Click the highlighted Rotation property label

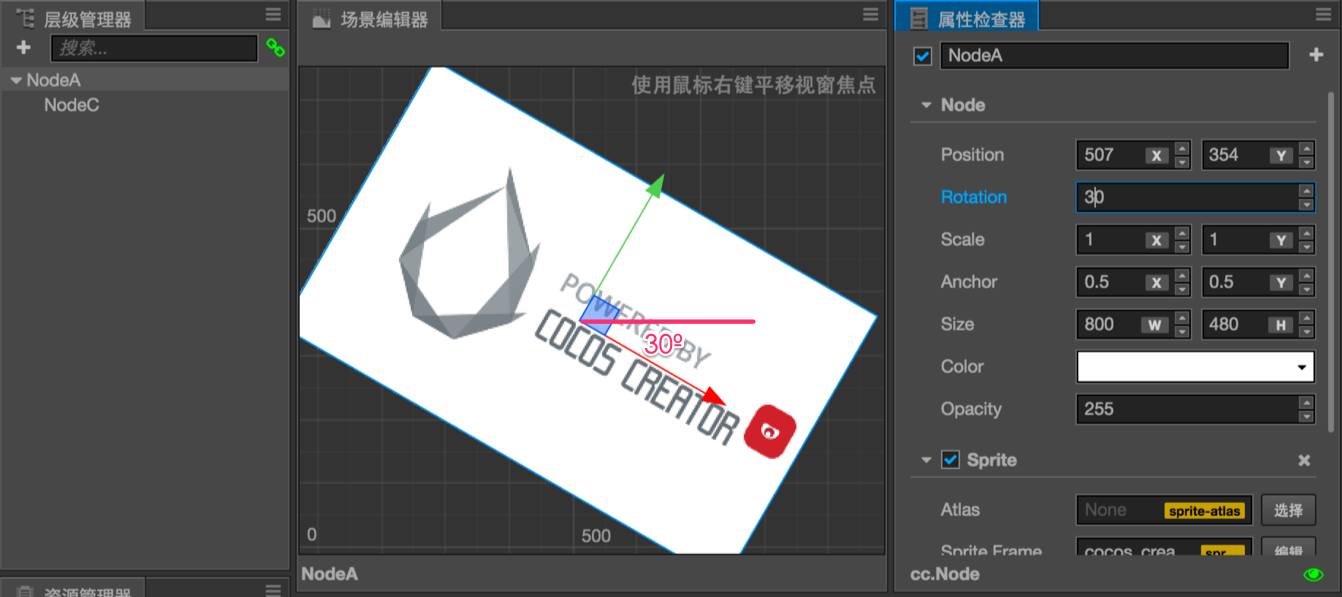pyautogui.click(x=974, y=197)
